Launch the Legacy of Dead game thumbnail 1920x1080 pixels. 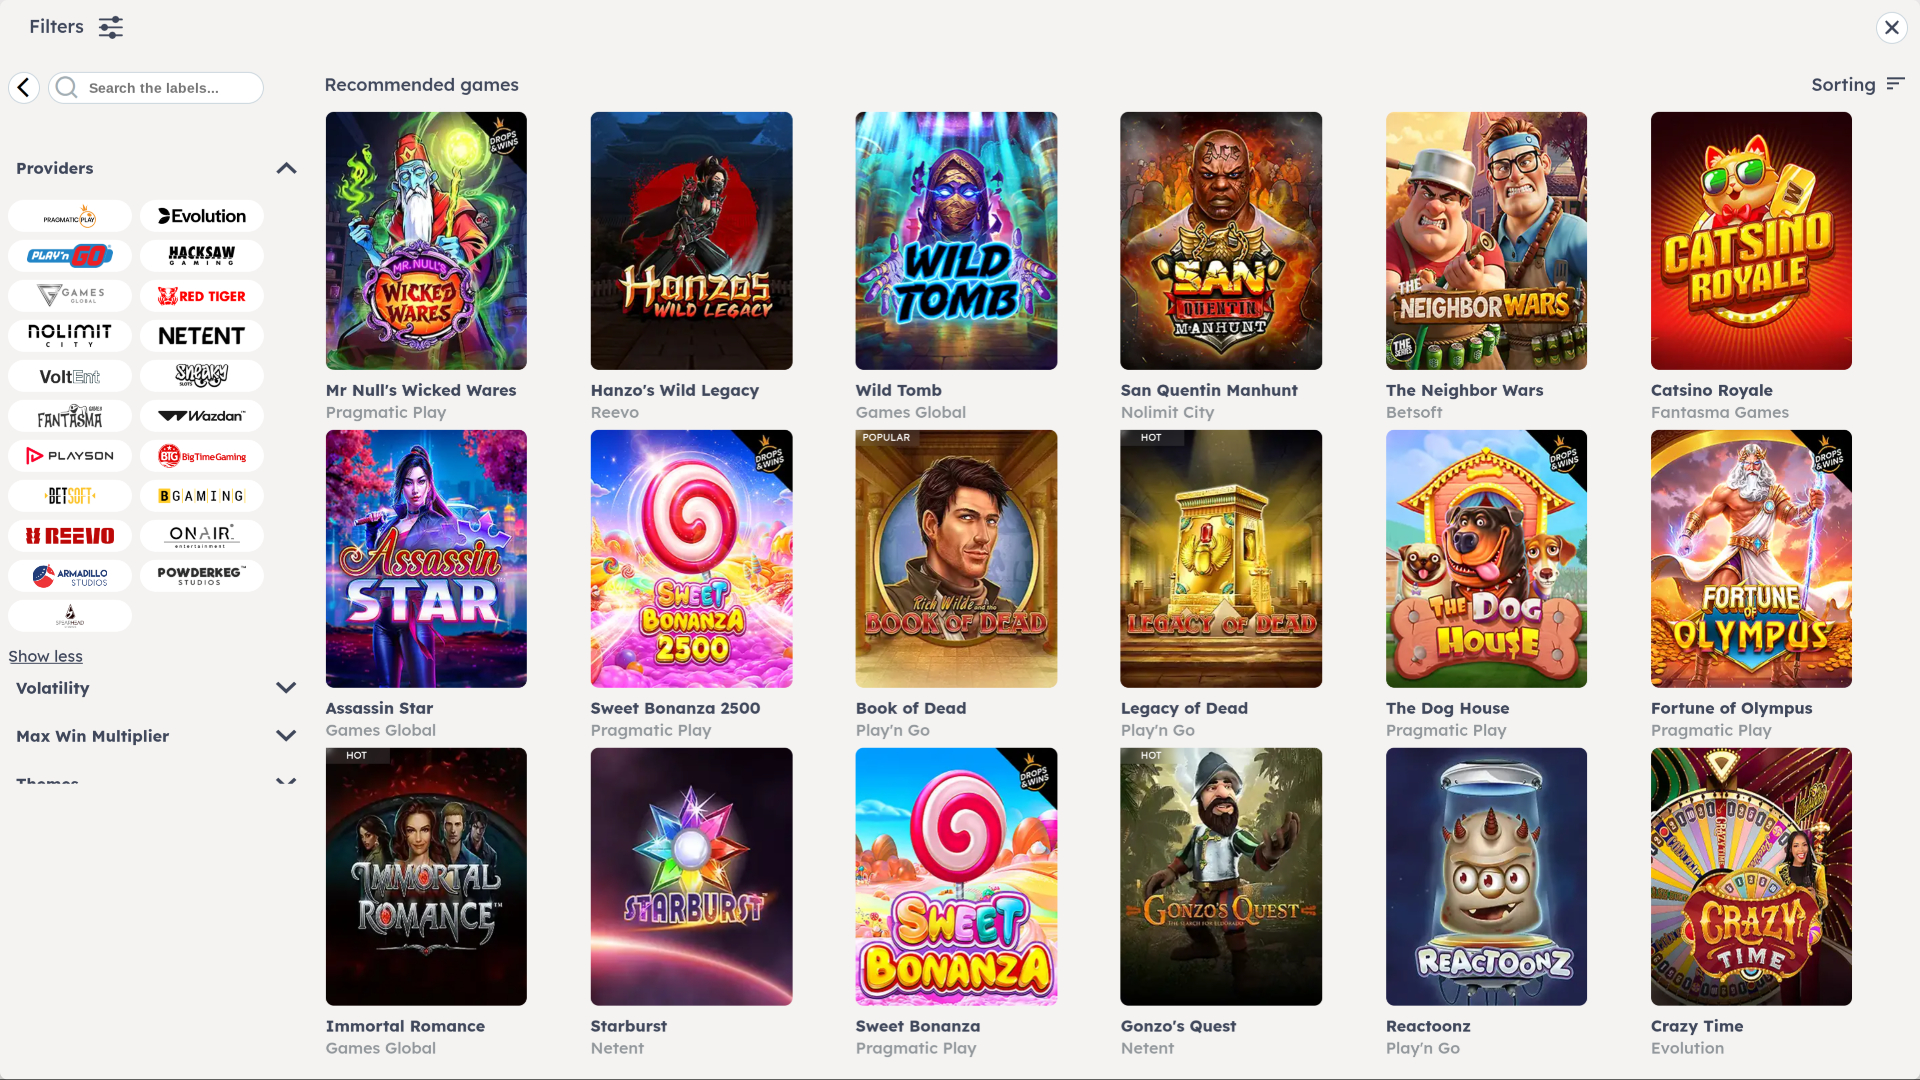point(1221,559)
